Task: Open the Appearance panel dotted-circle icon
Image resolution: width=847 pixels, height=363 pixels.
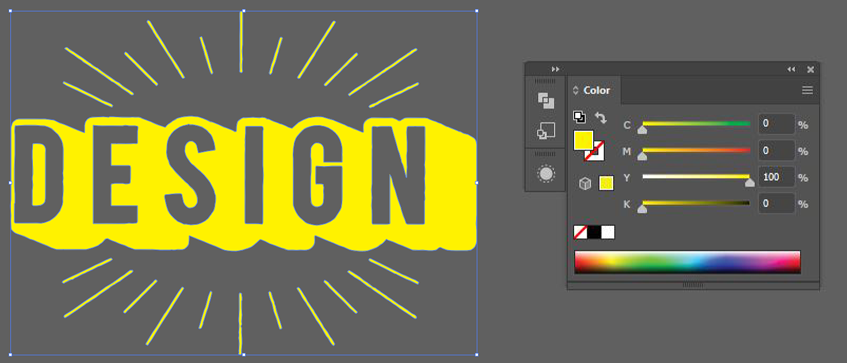Action: pyautogui.click(x=546, y=174)
